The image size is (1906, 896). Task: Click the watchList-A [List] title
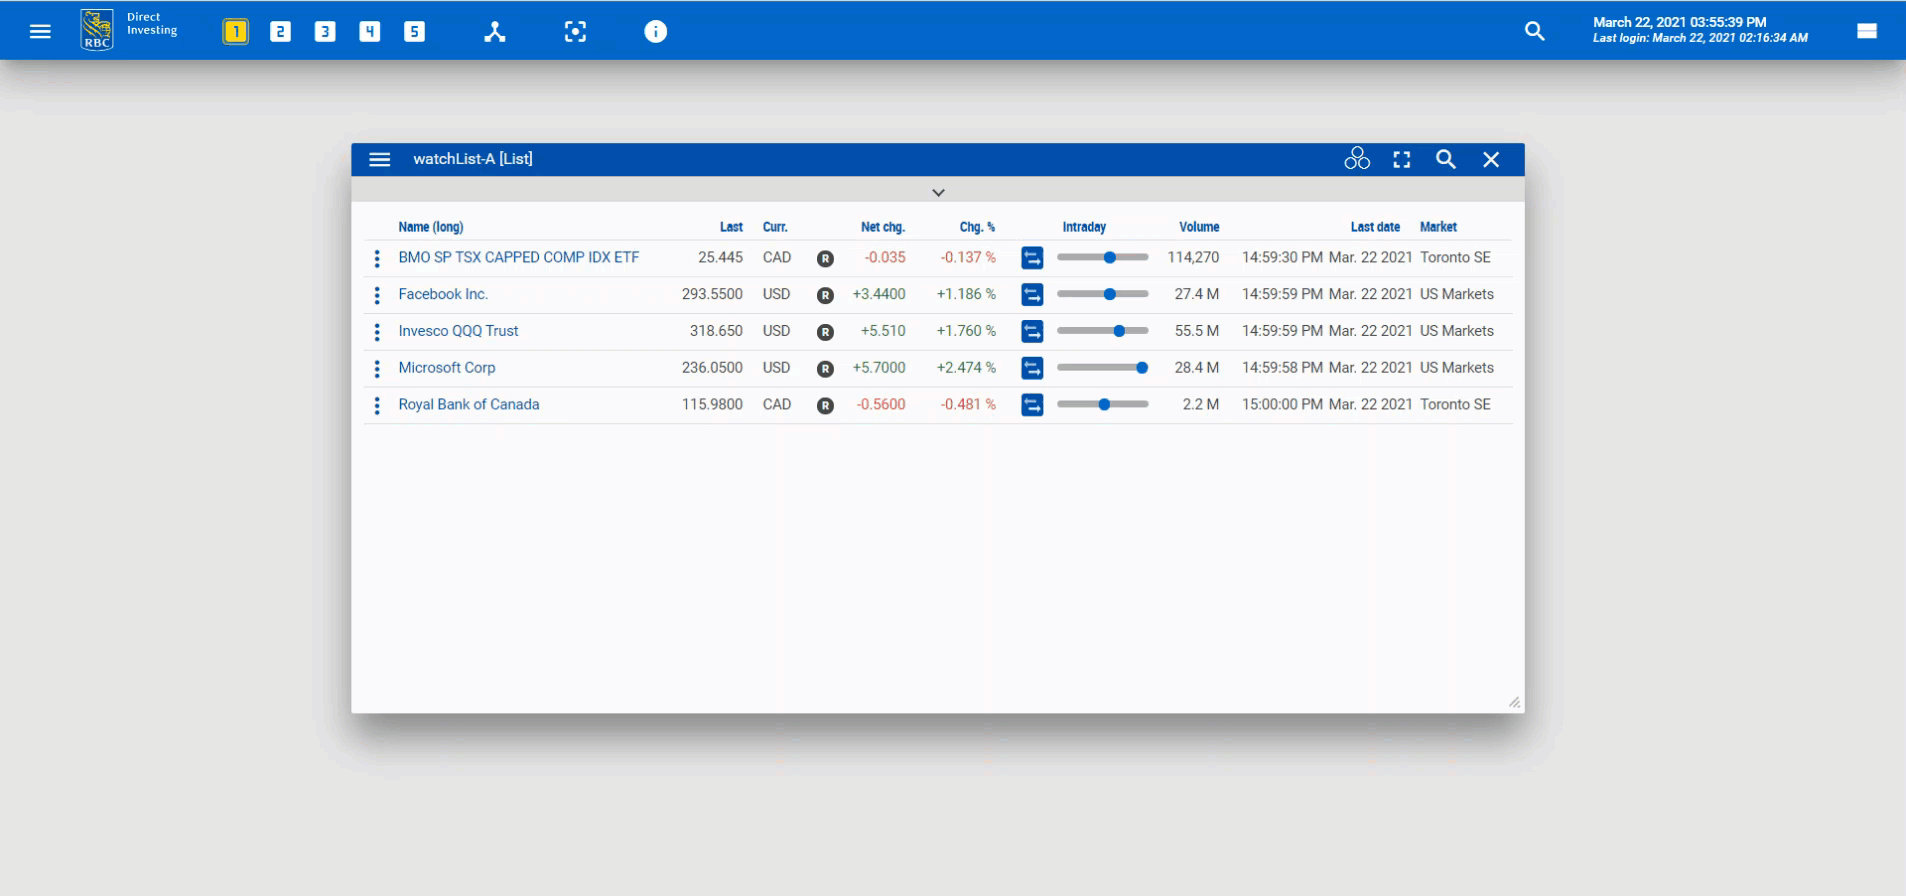473,159
